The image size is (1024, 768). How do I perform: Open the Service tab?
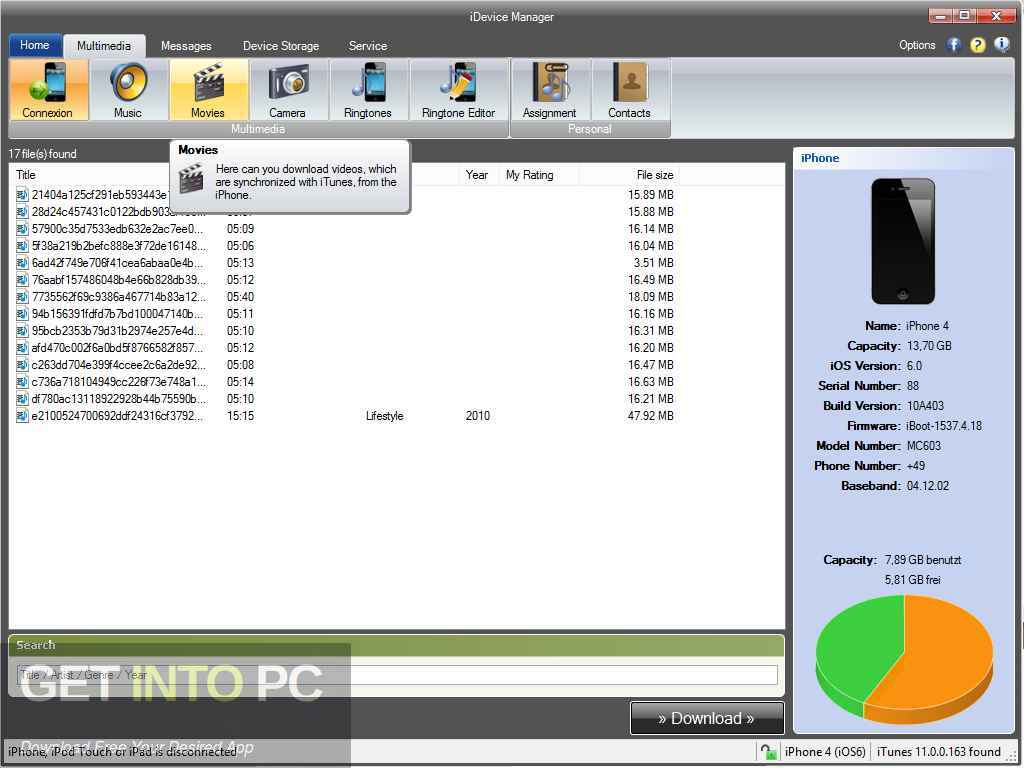click(x=368, y=46)
